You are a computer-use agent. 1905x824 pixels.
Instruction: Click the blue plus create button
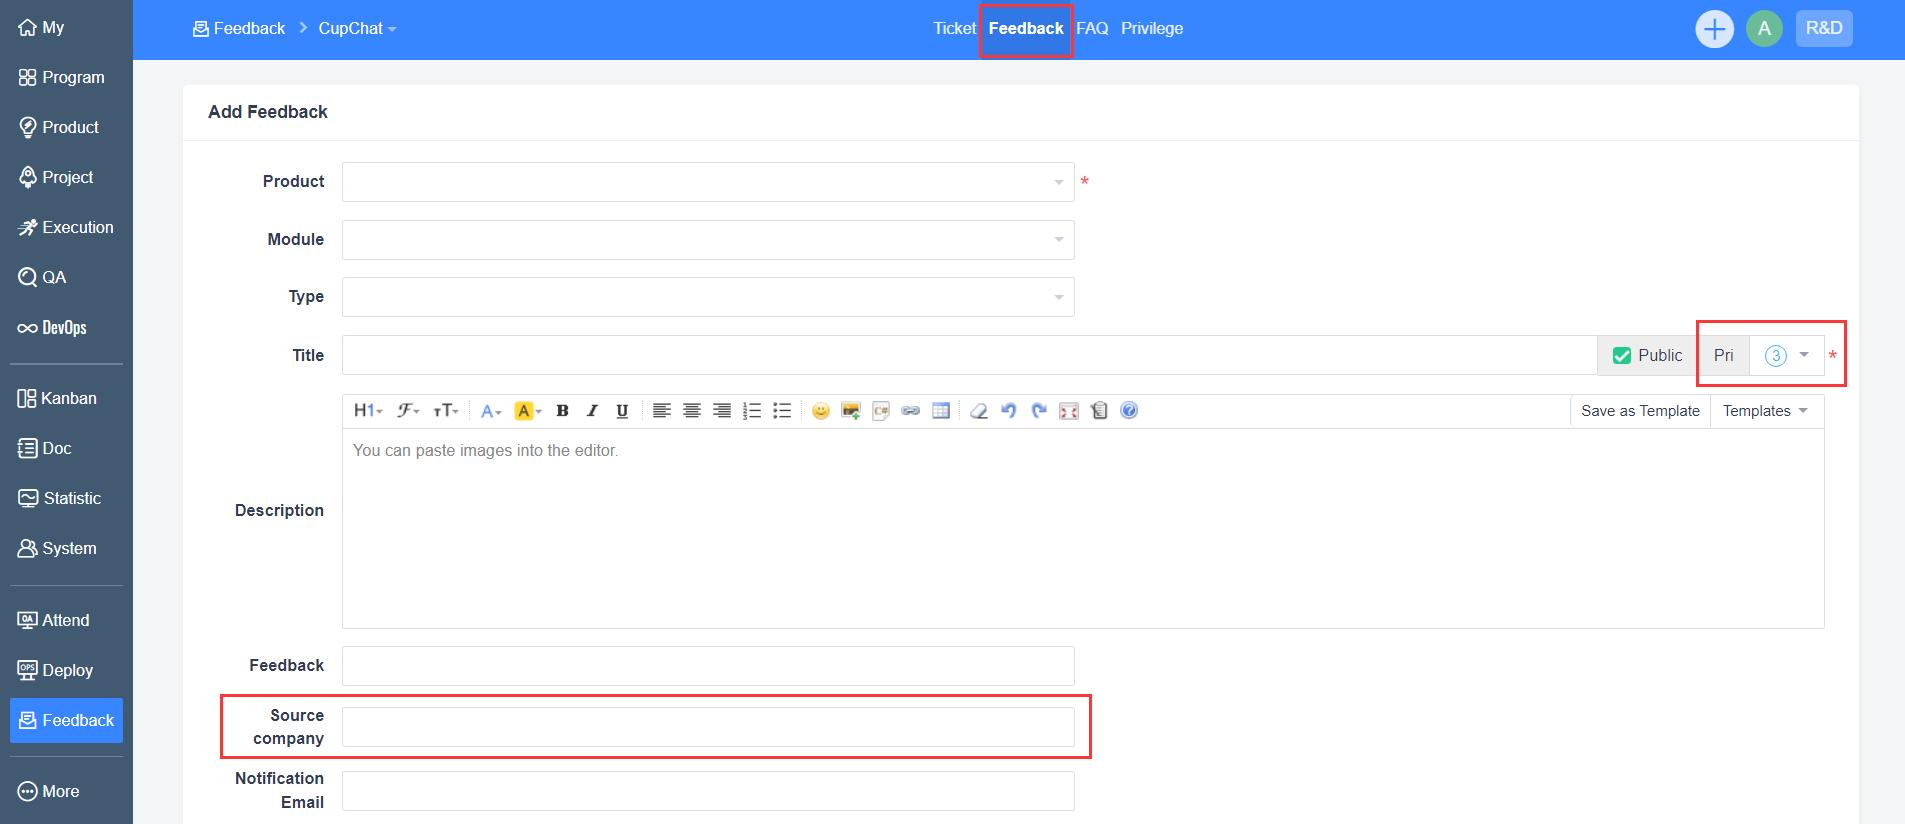click(1714, 29)
